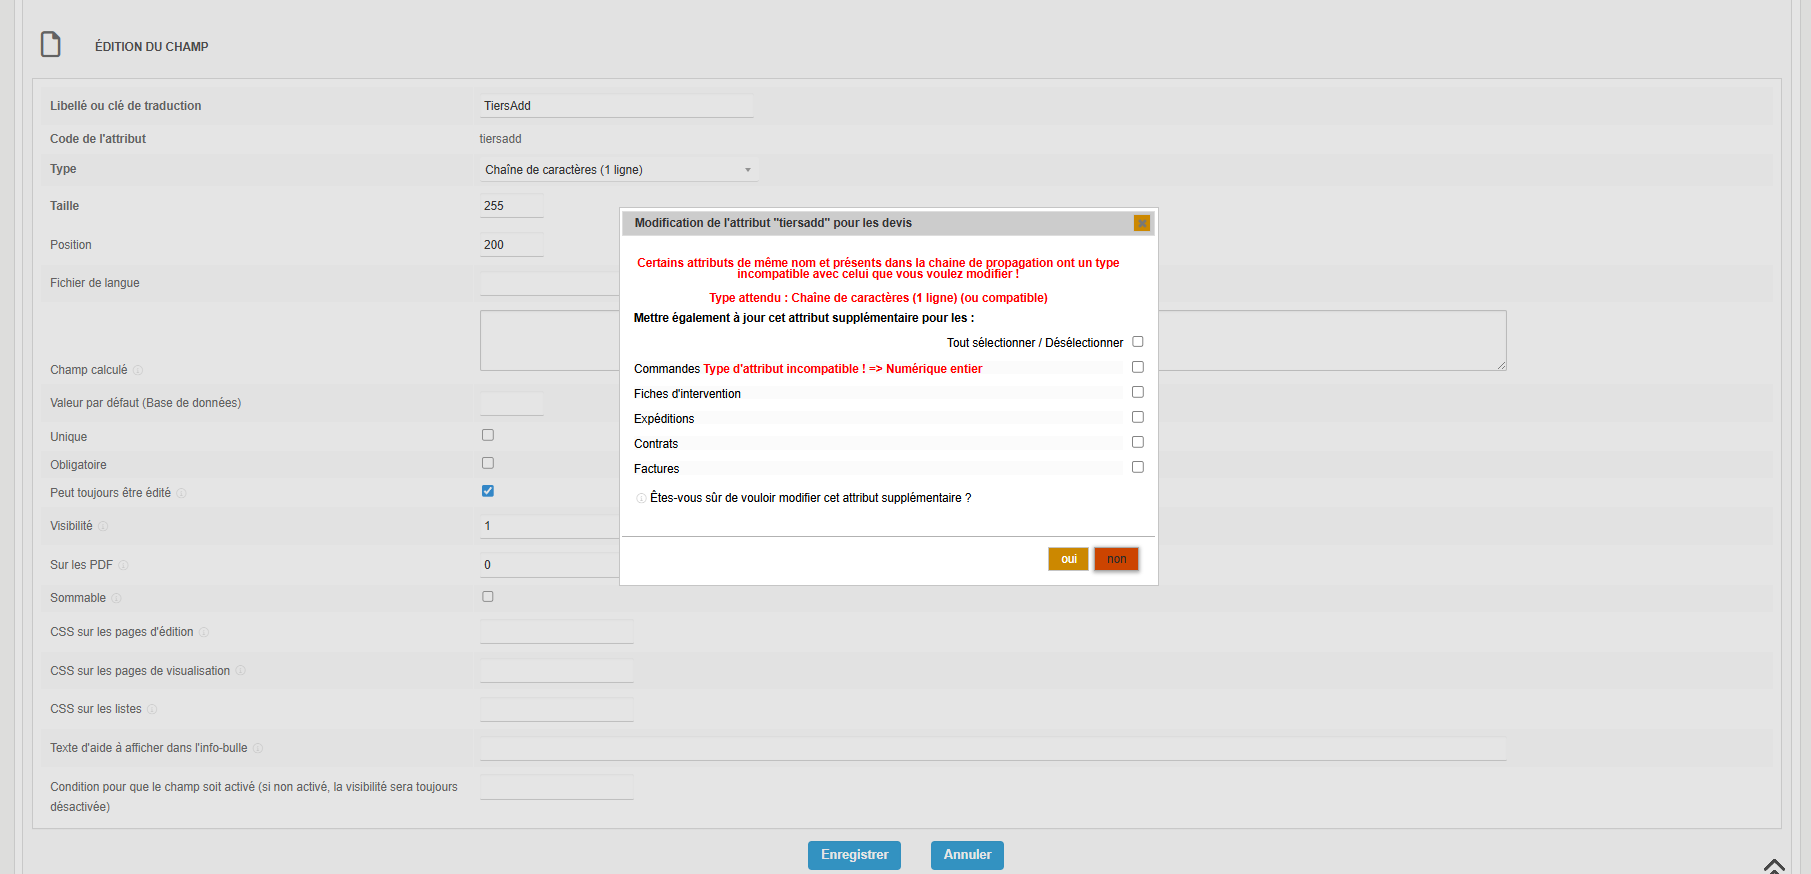Click the Annuler button
1811x874 pixels.
(x=967, y=855)
